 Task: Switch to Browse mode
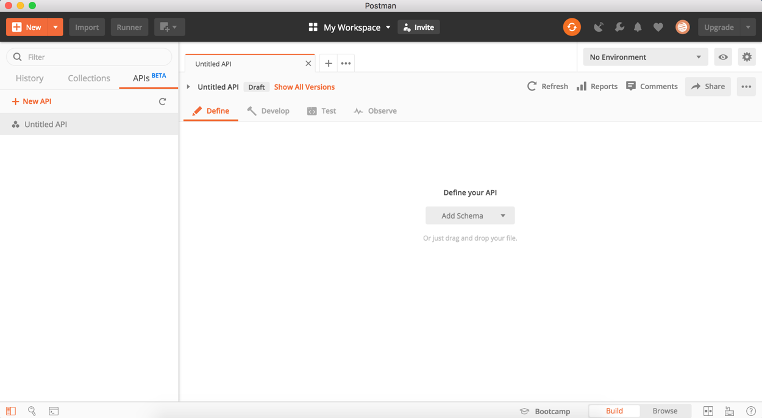[x=665, y=411]
